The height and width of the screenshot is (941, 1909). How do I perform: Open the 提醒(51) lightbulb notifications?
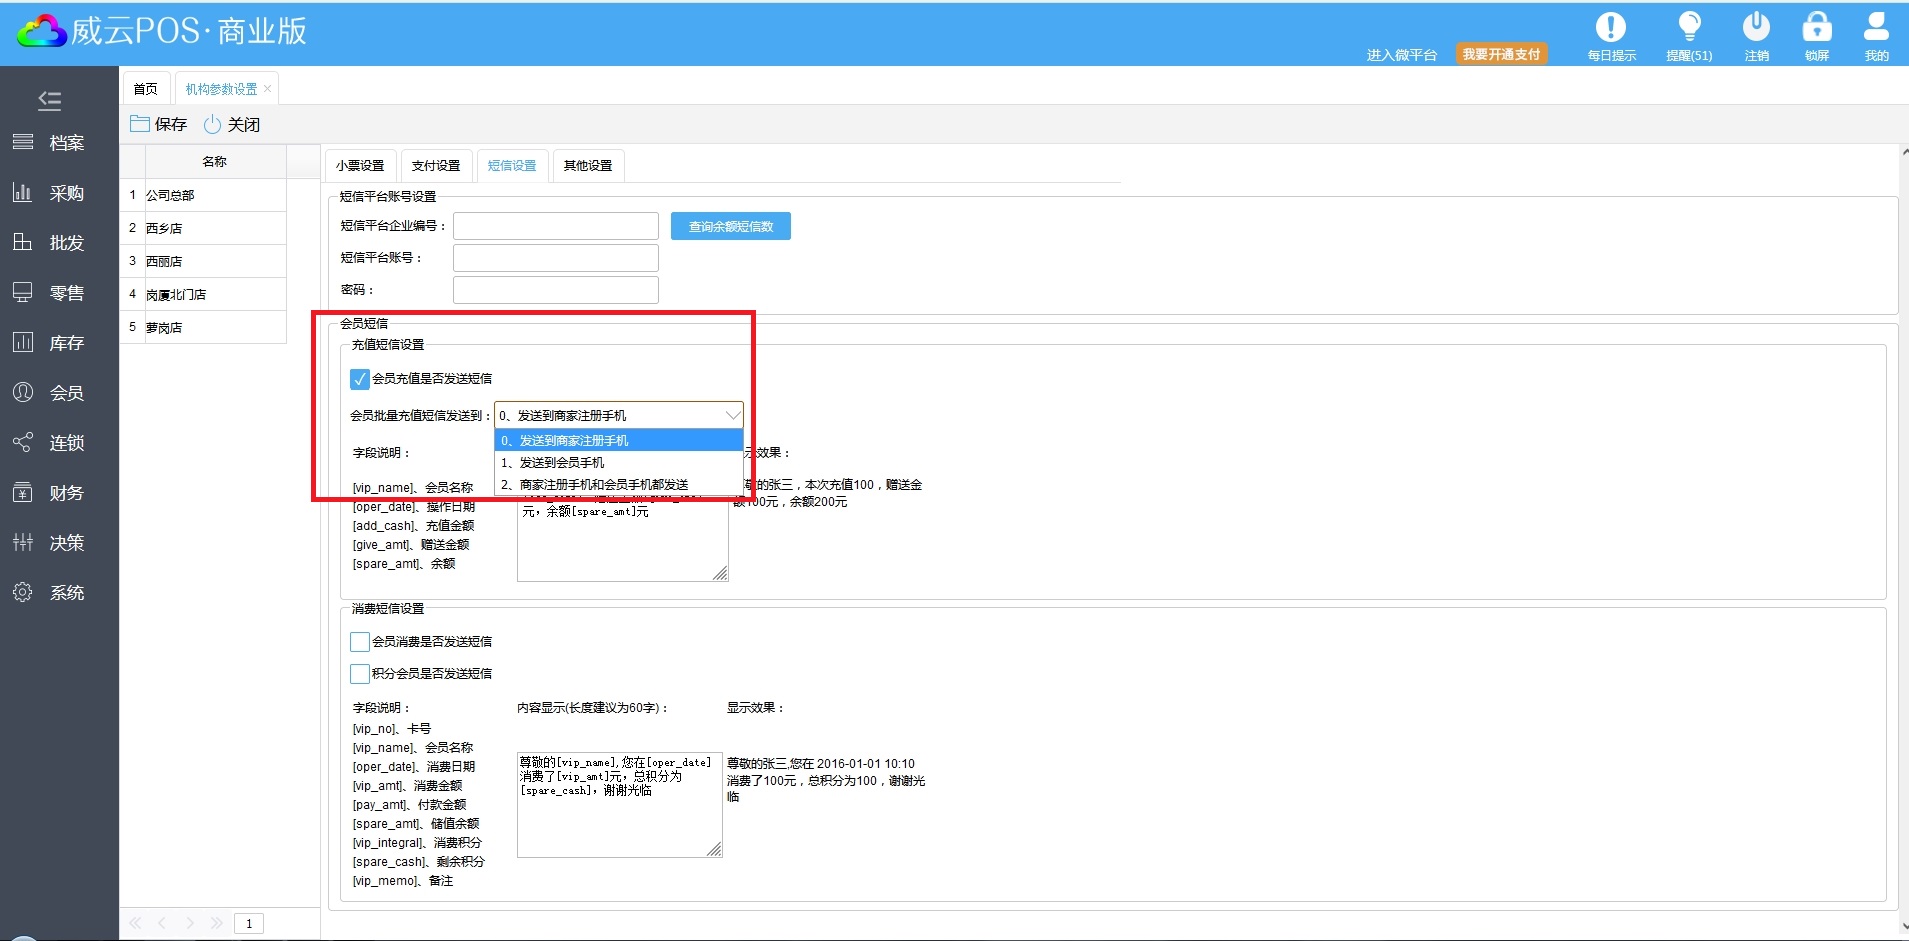pyautogui.click(x=1689, y=28)
